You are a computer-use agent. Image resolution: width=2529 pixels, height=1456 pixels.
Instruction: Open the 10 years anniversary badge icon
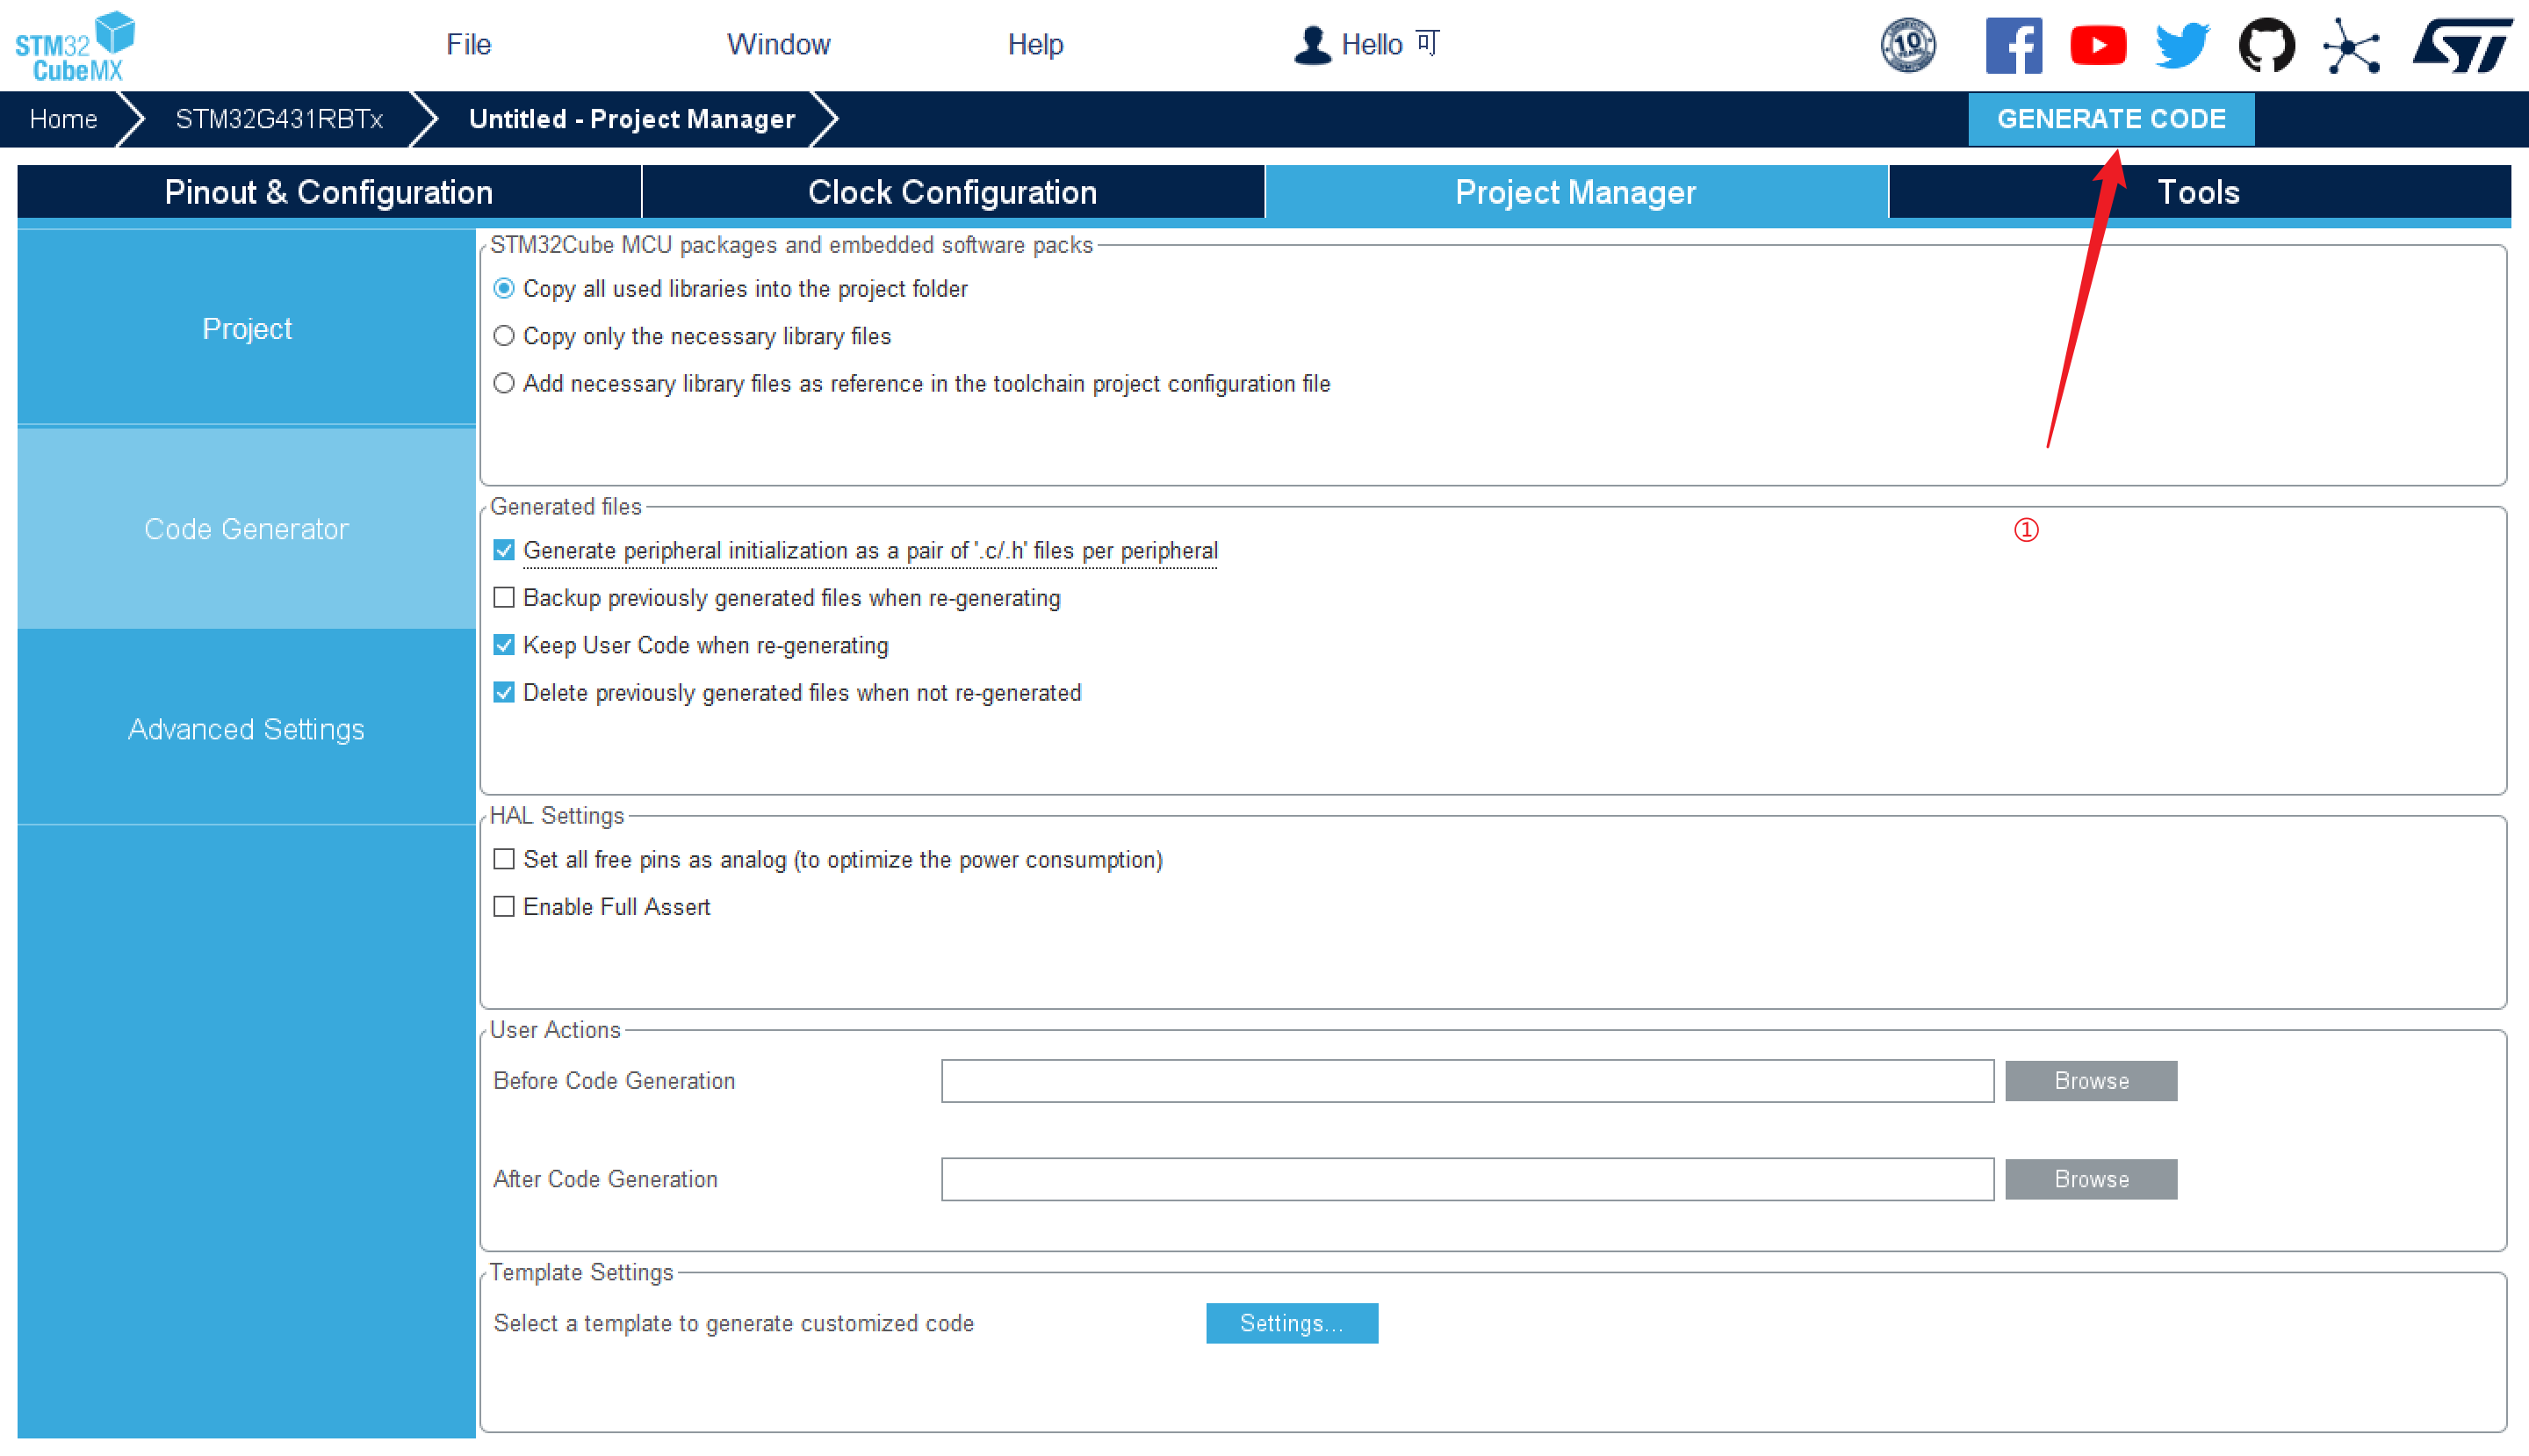coord(1908,45)
